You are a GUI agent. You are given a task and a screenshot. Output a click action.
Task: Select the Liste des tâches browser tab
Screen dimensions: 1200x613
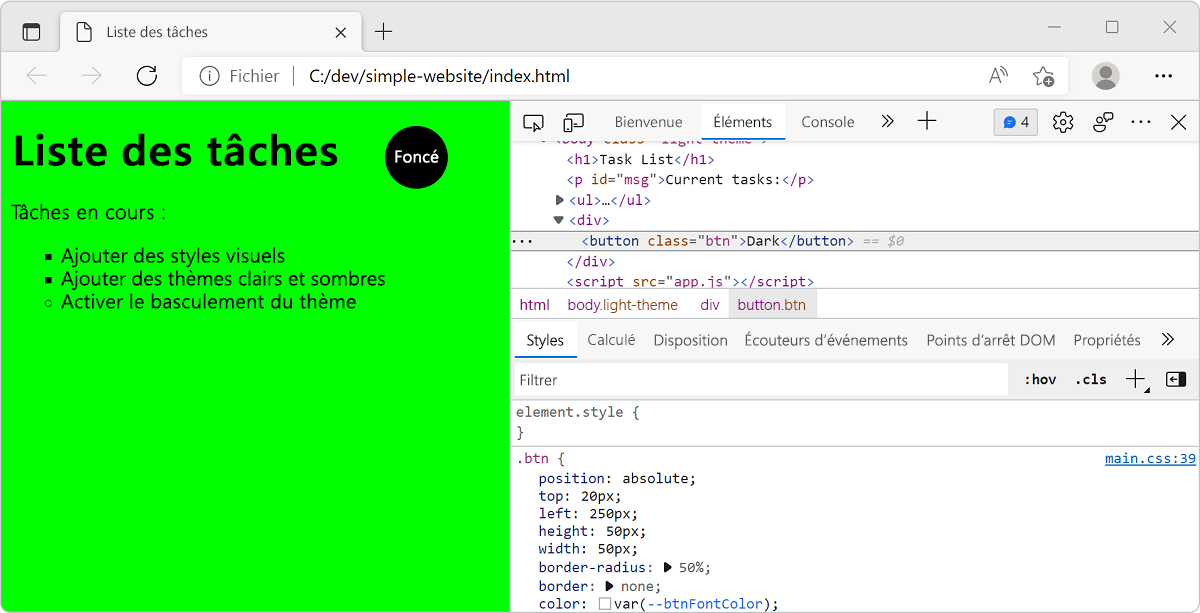[208, 32]
